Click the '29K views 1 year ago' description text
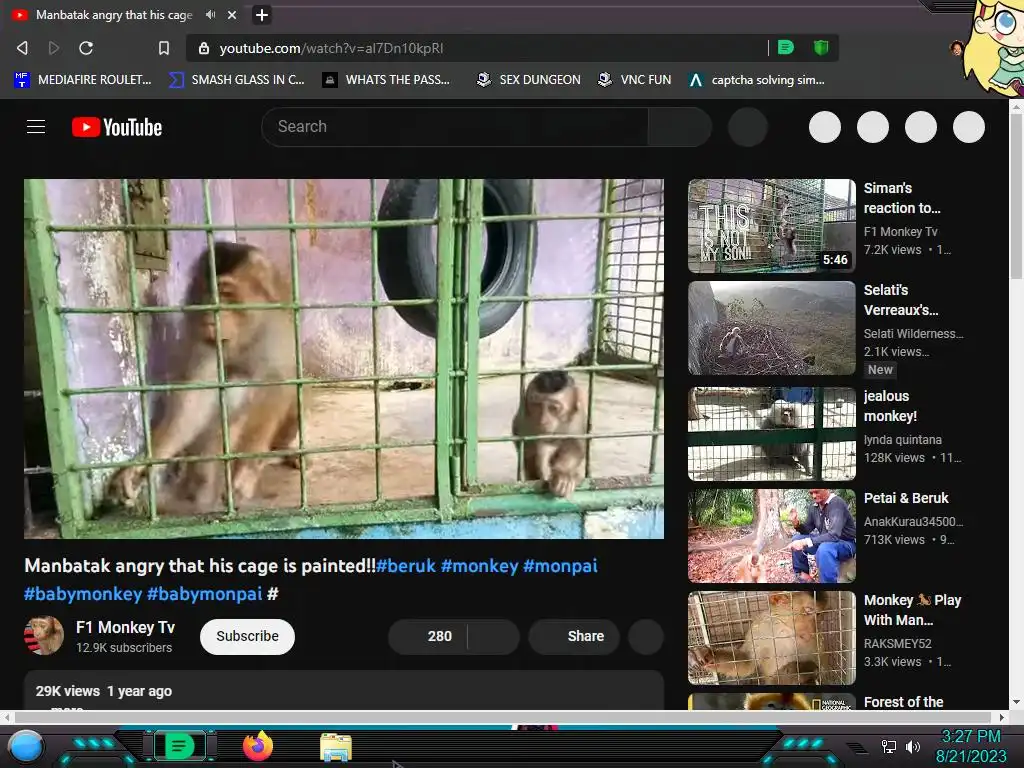 coord(104,691)
